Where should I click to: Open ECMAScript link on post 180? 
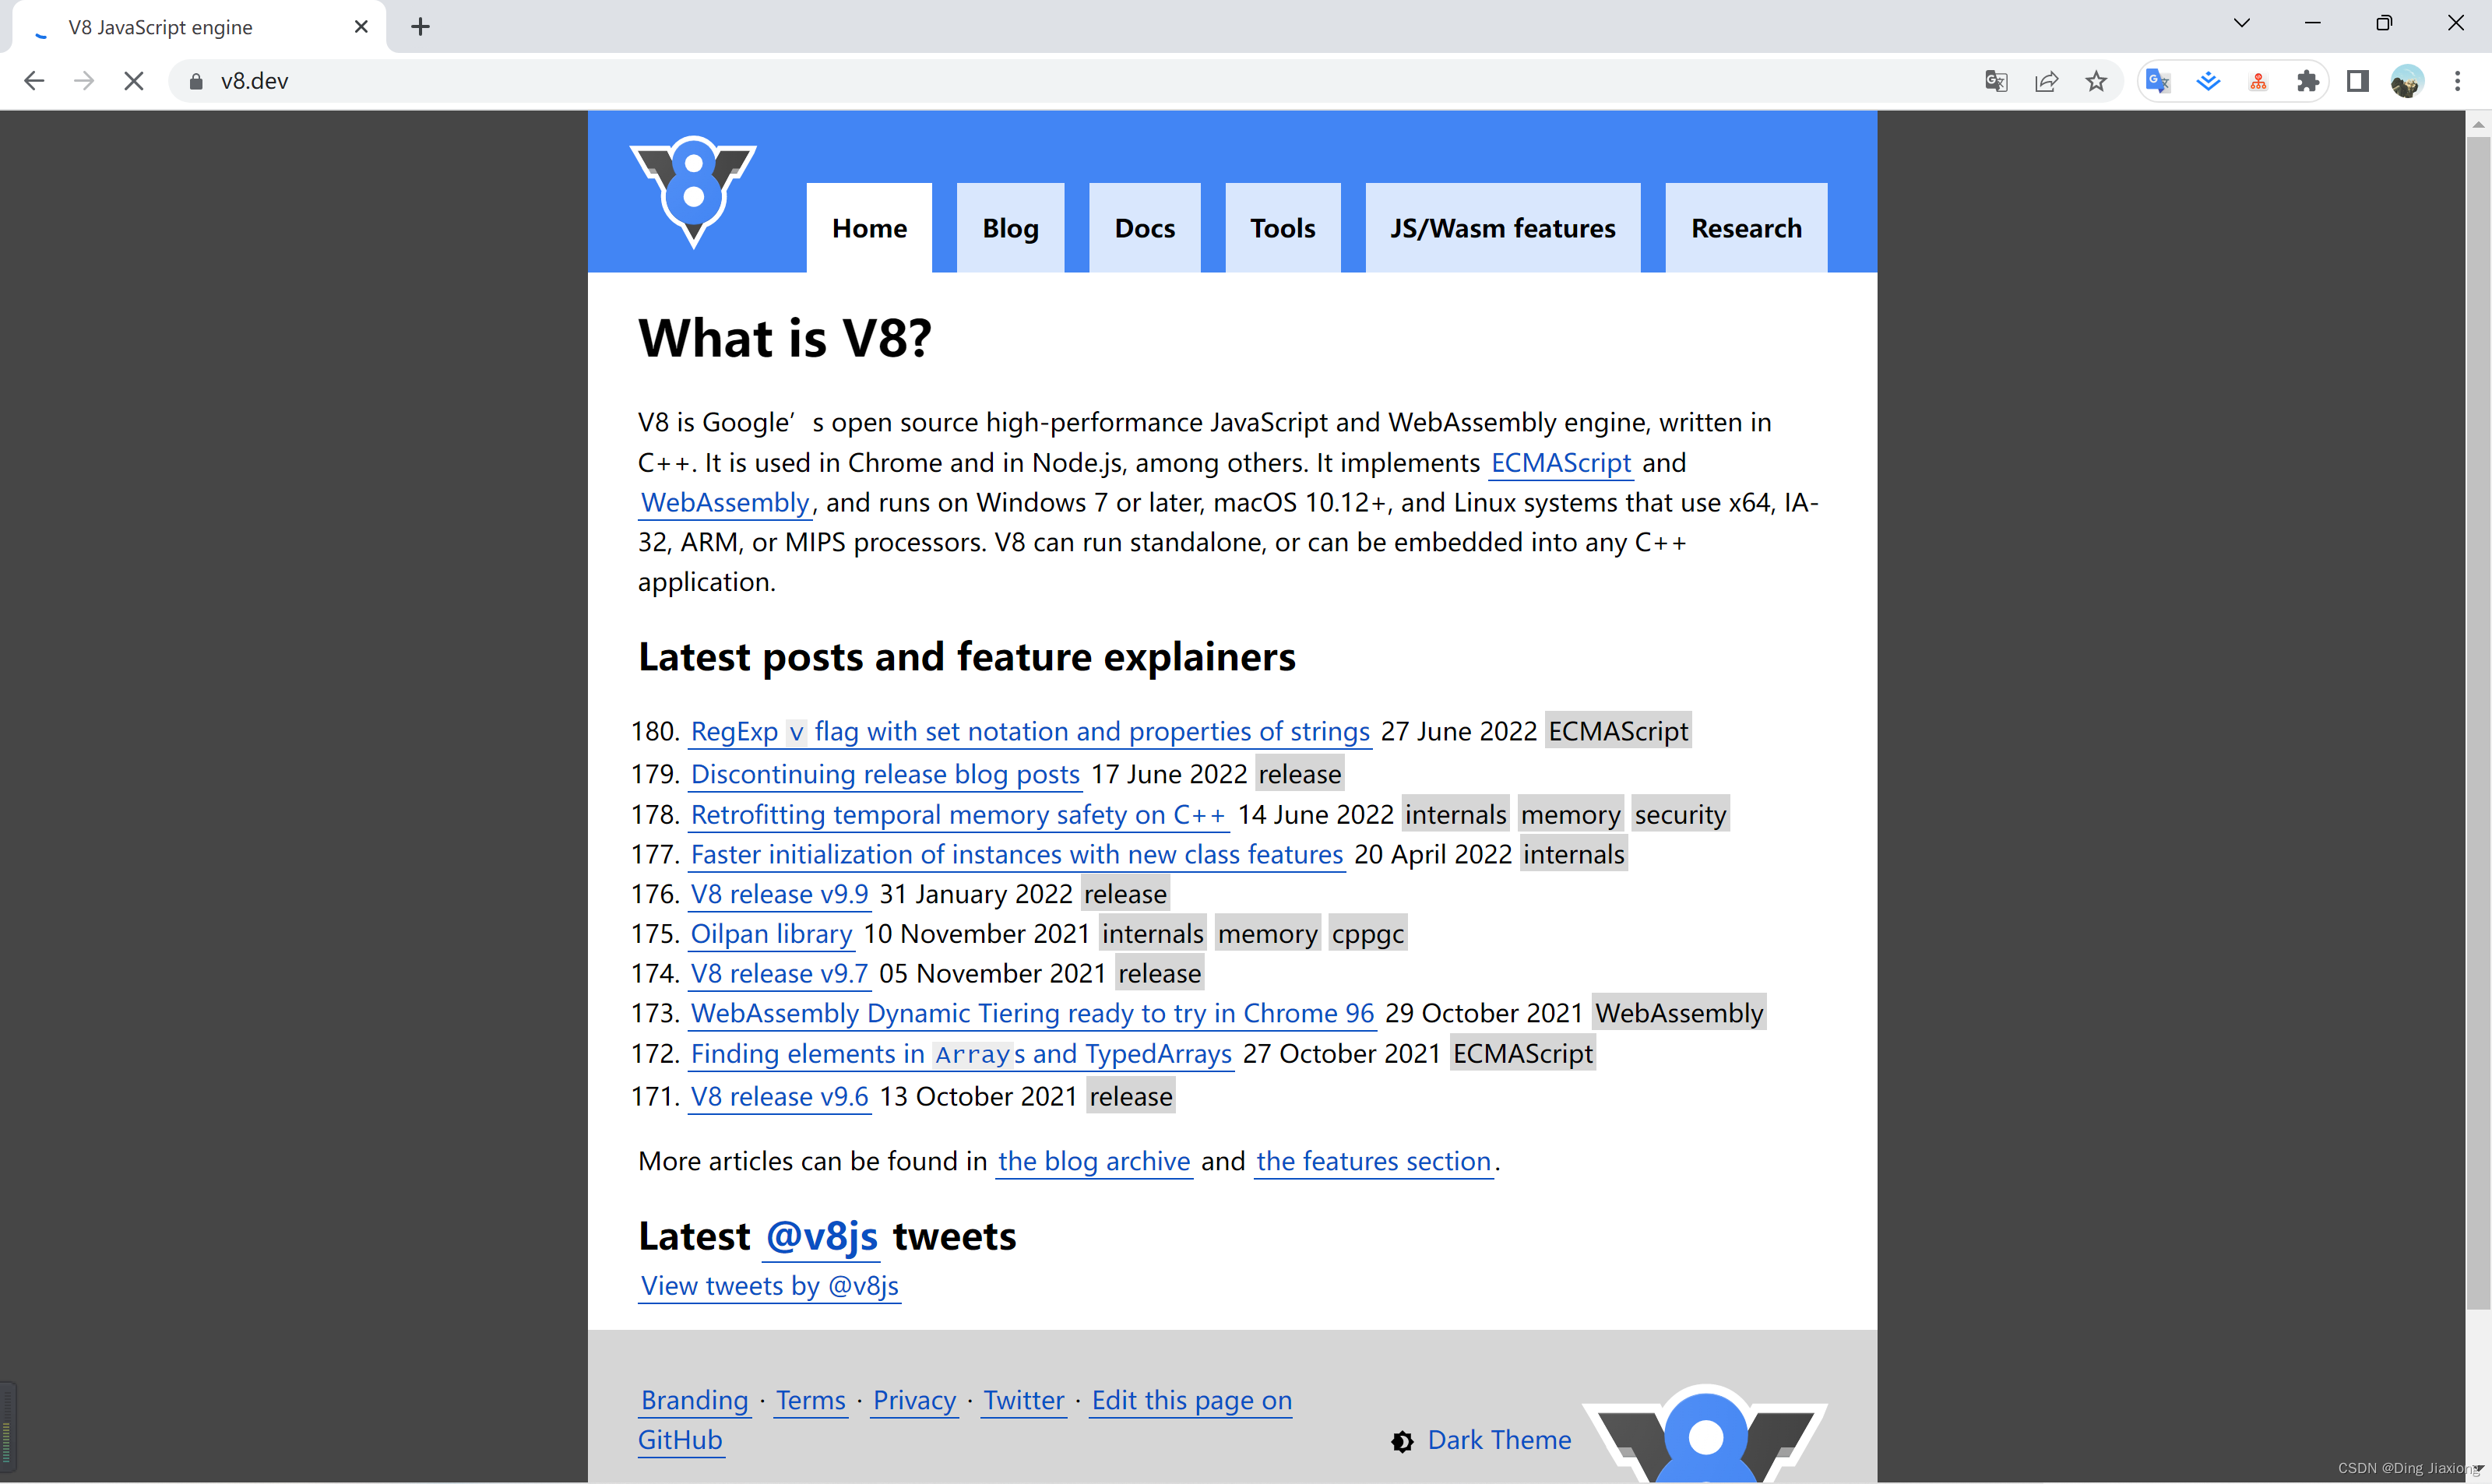(x=1616, y=730)
